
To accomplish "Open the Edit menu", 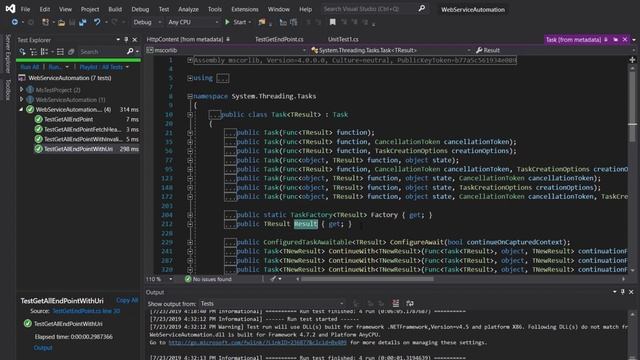I will click(x=45, y=9).
